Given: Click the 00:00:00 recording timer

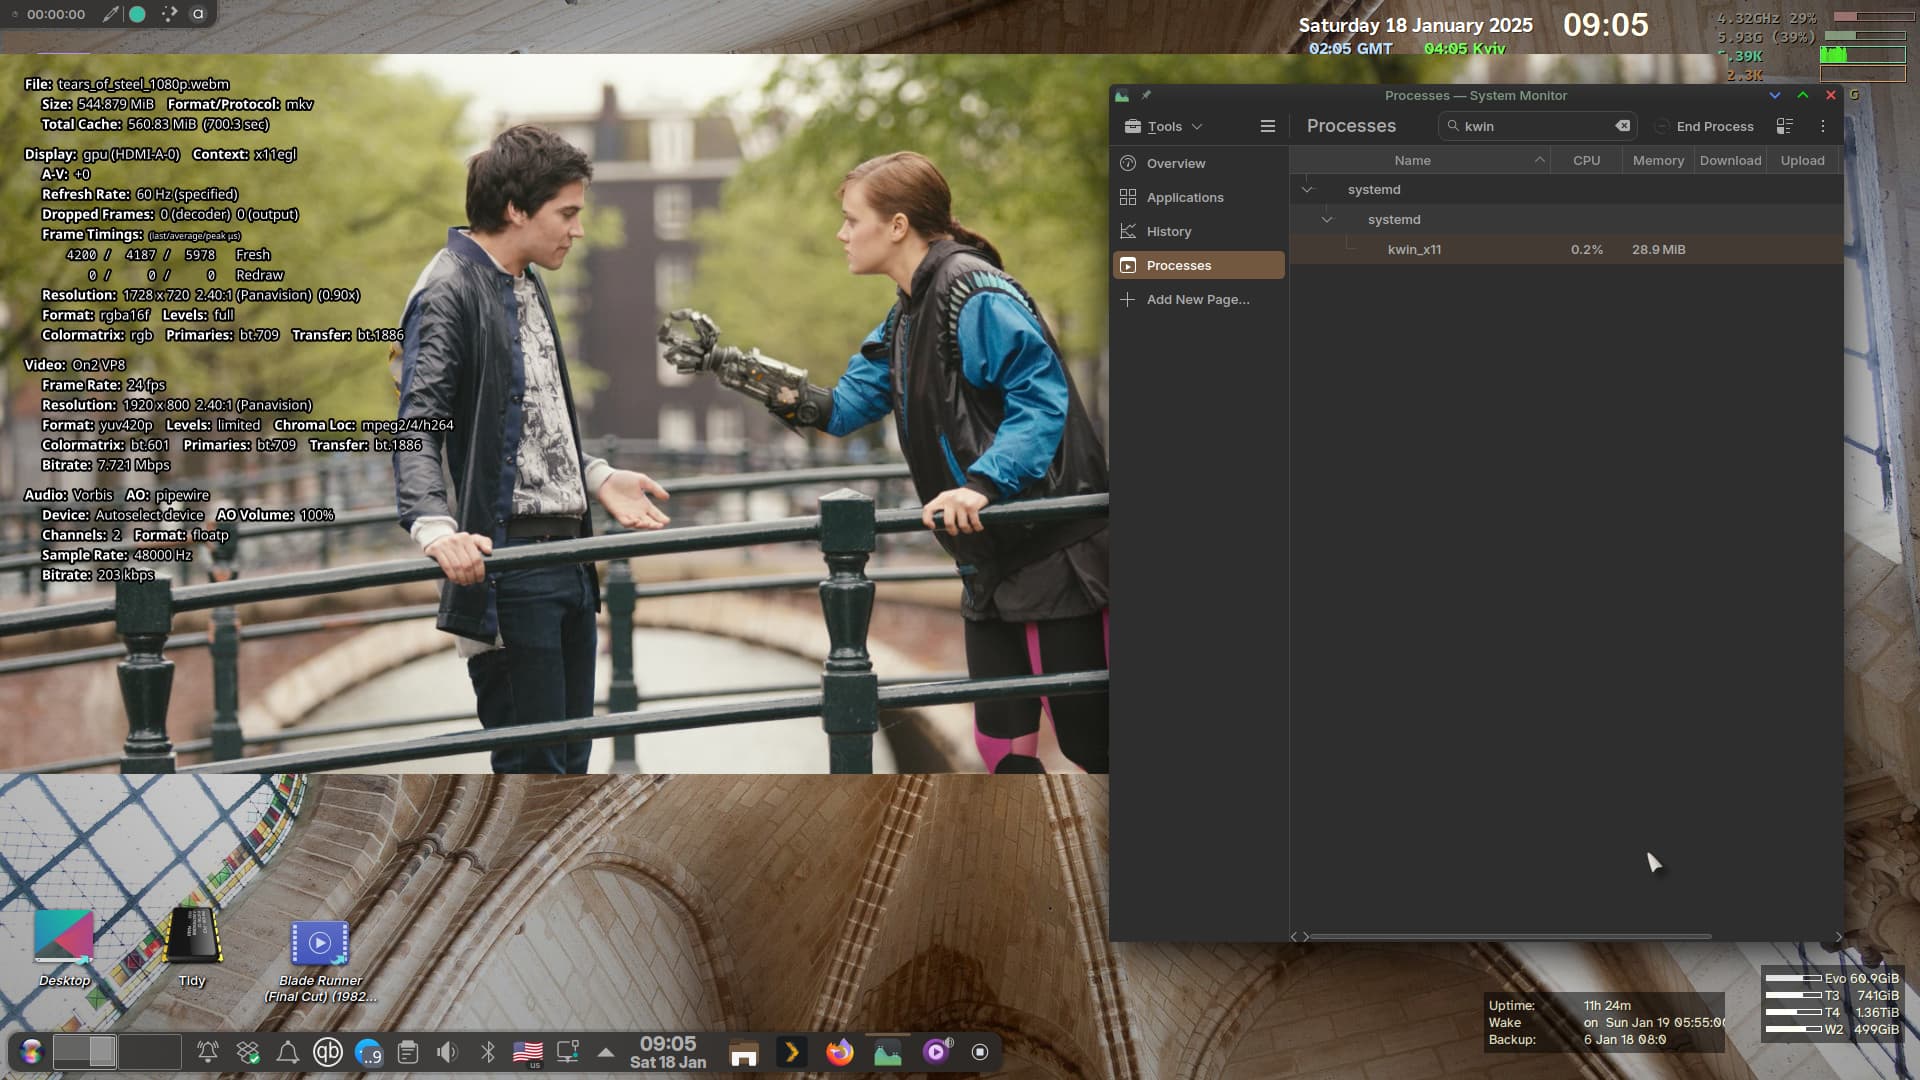Looking at the screenshot, I should (56, 14).
